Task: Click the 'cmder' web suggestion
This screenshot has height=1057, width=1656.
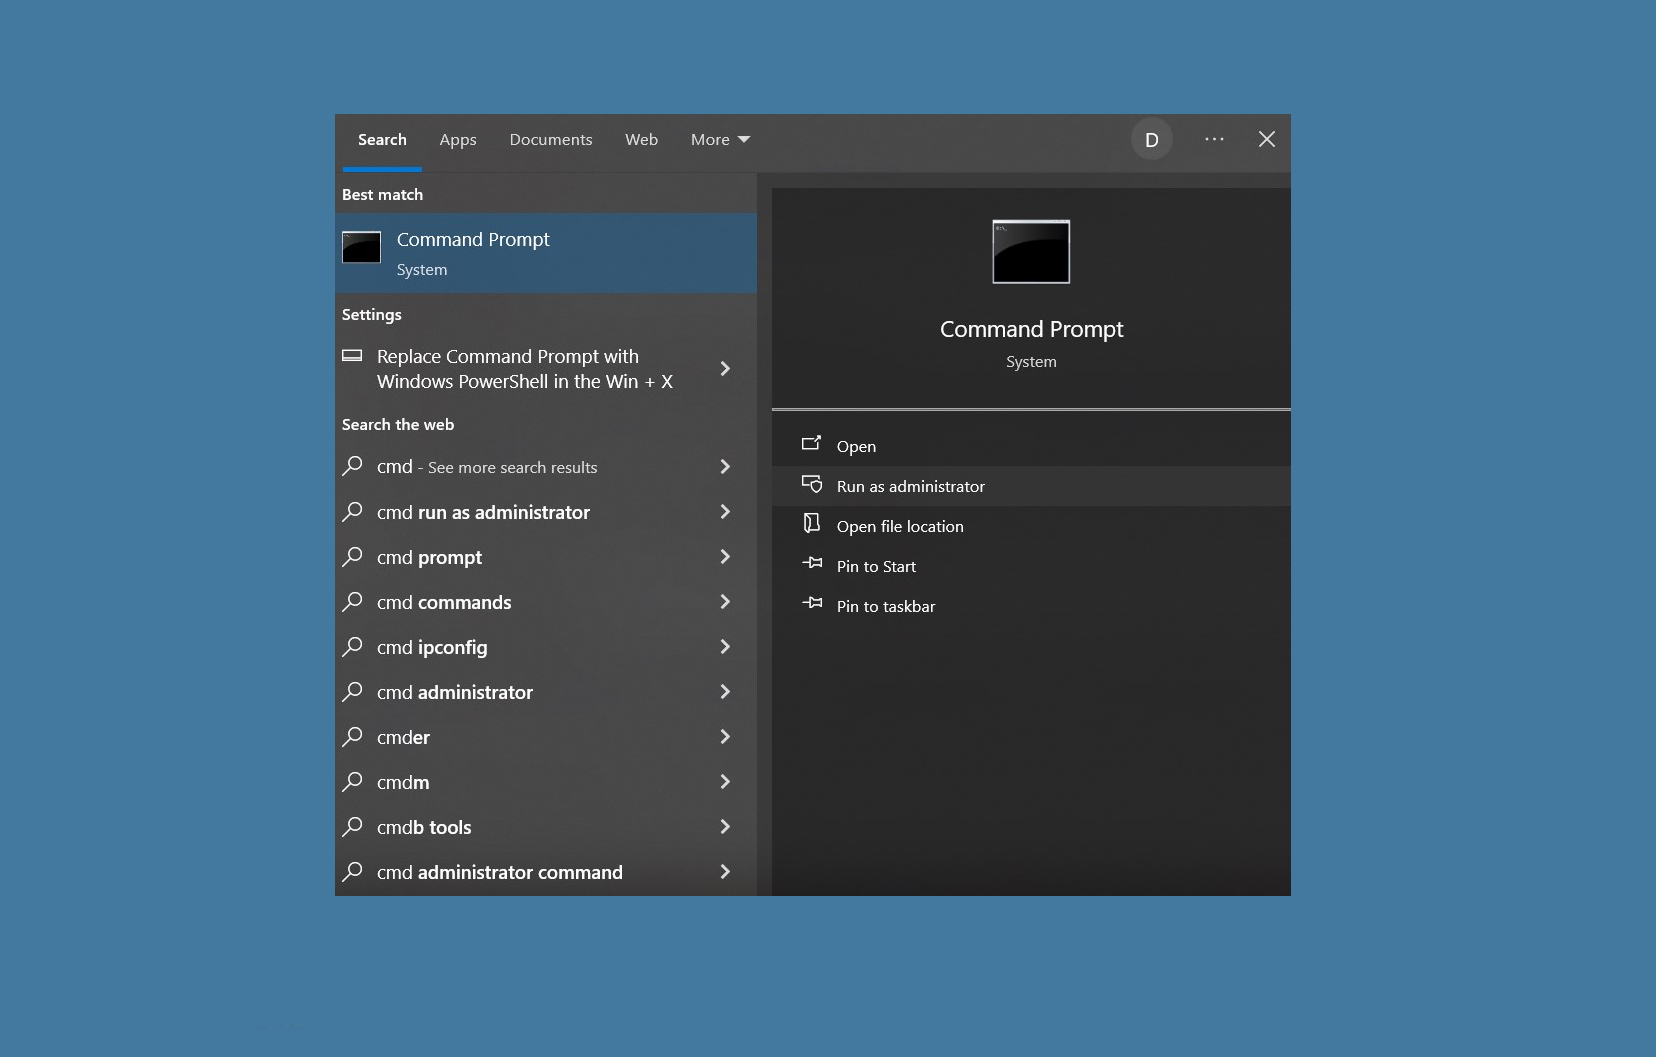Action: pos(546,737)
